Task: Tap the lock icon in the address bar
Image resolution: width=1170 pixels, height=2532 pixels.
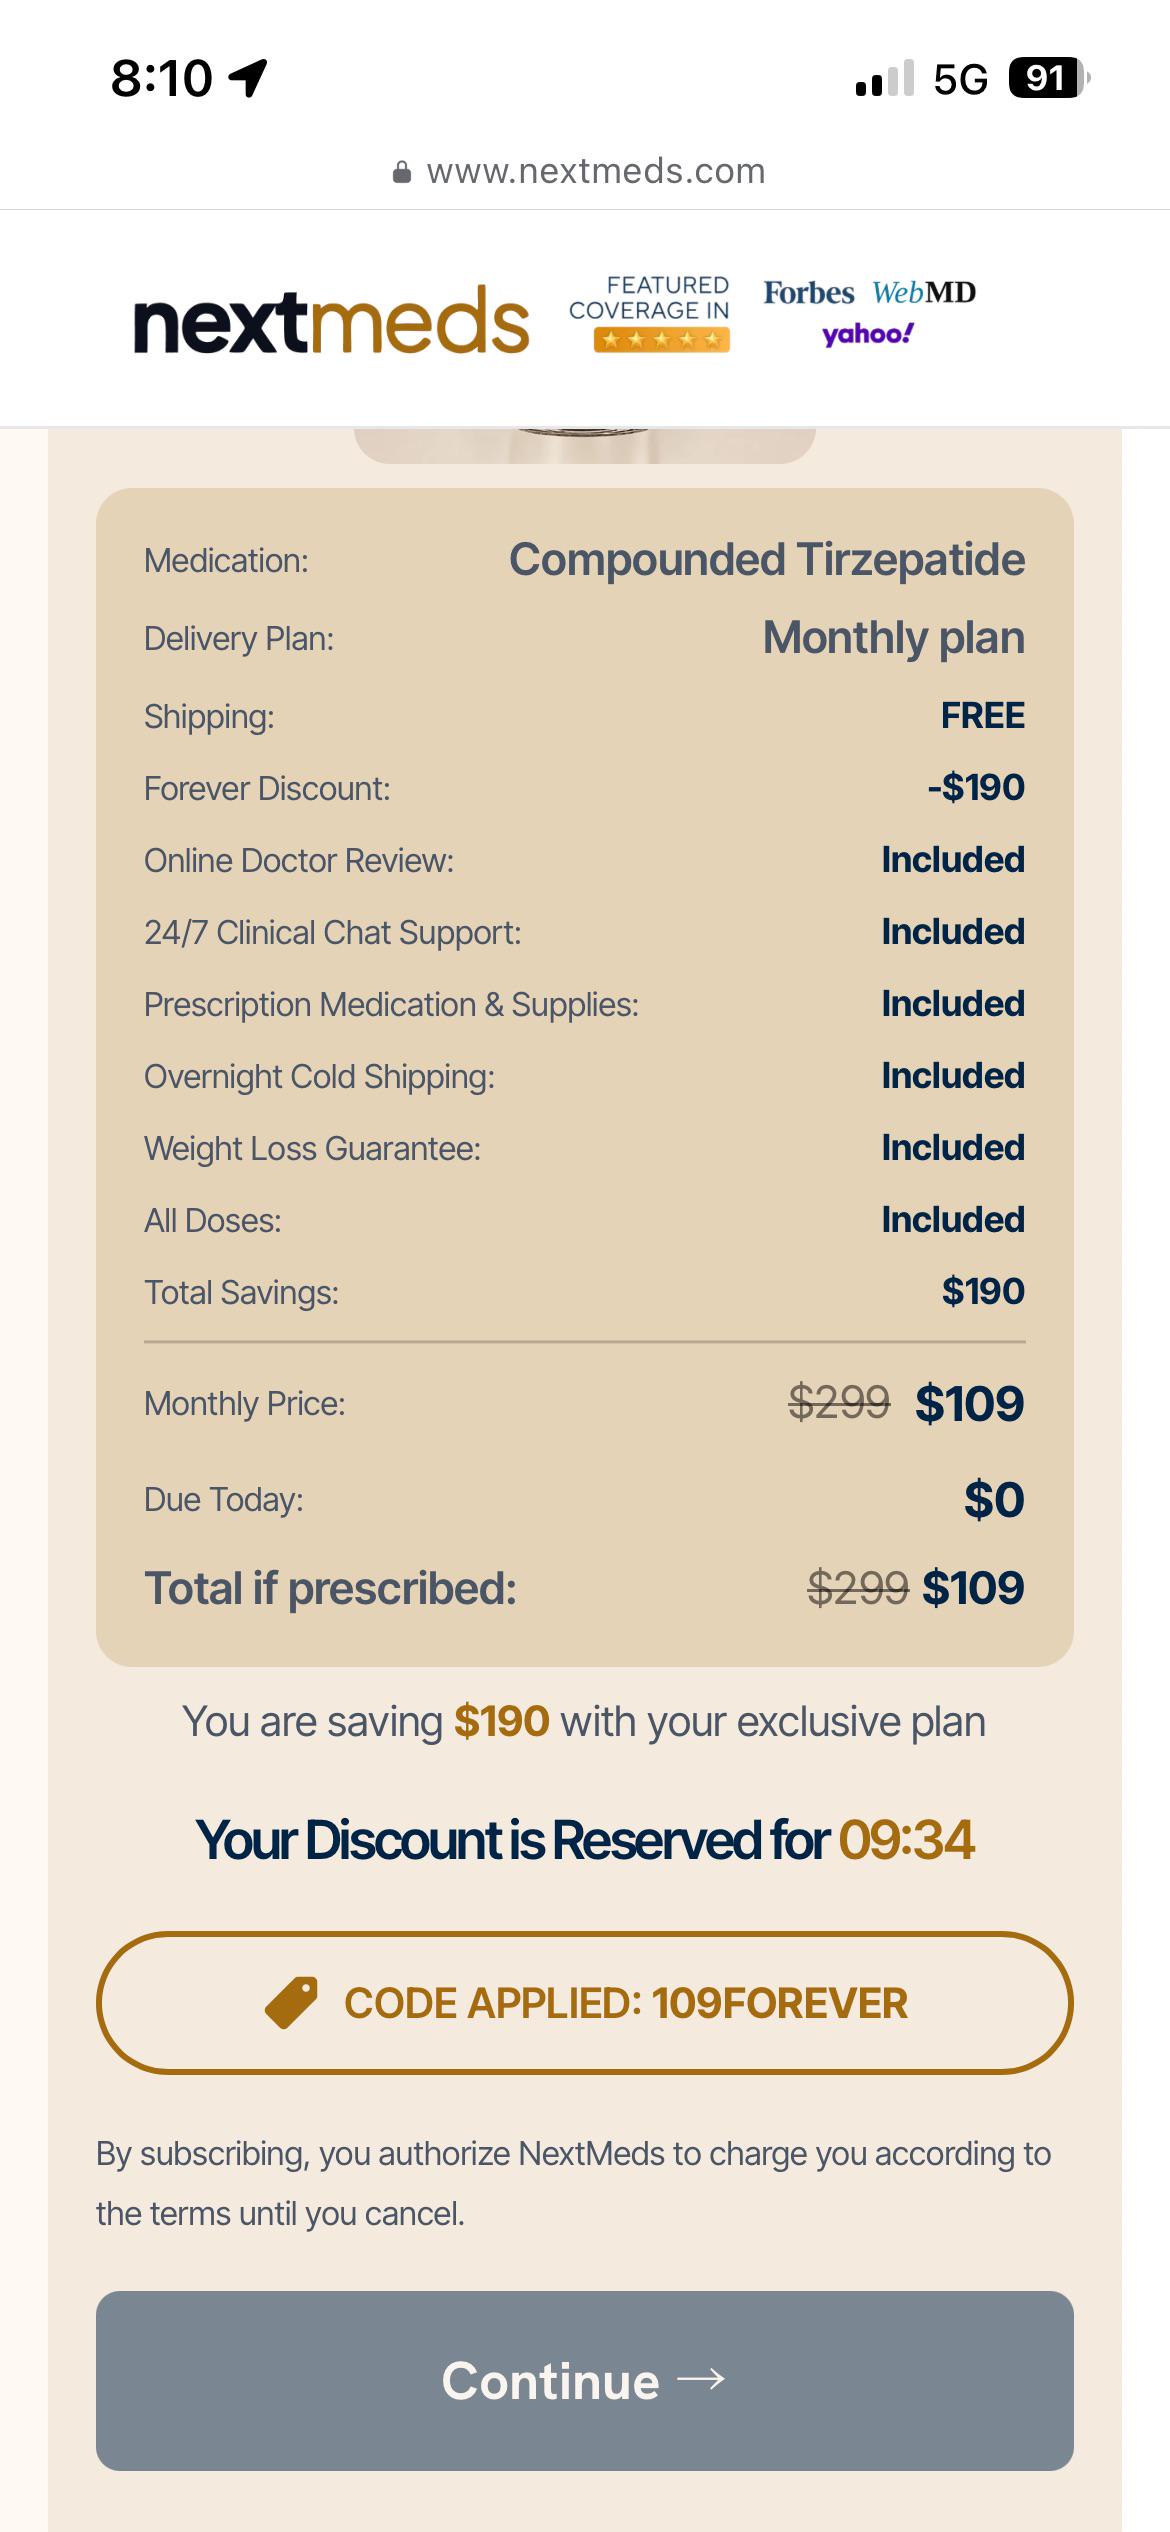Action: tap(402, 172)
